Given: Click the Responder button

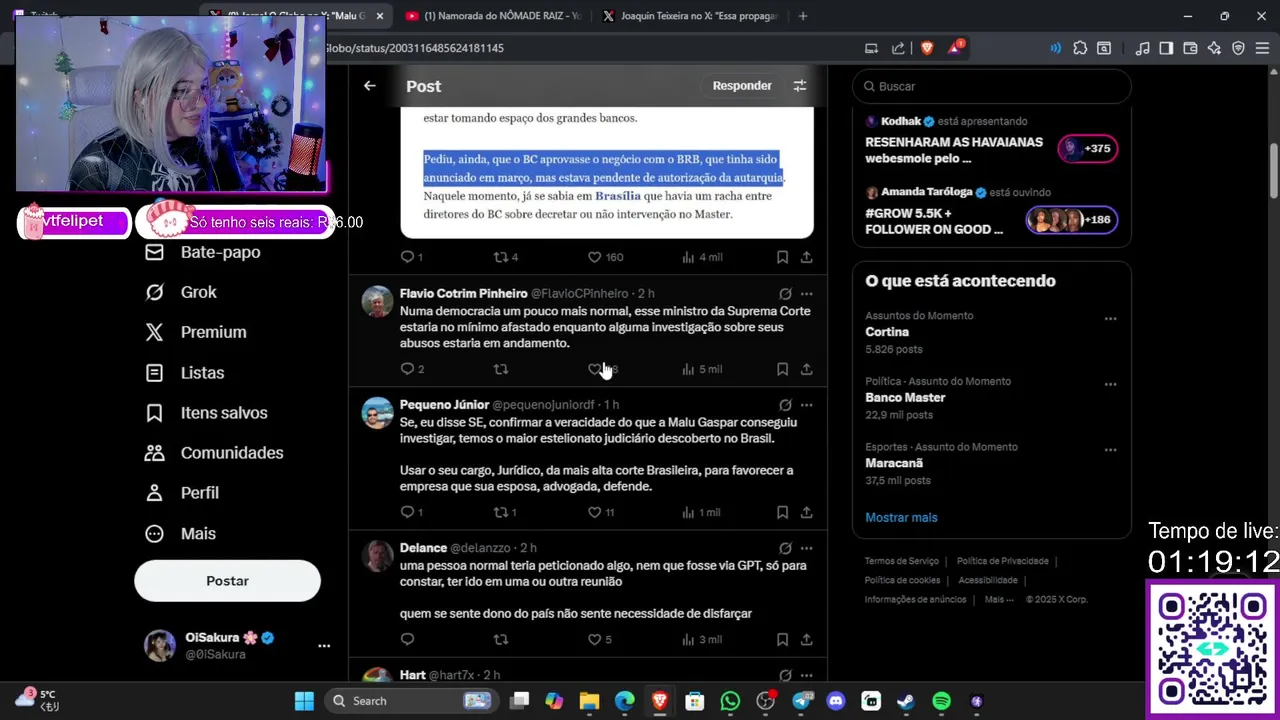Looking at the screenshot, I should (x=742, y=86).
